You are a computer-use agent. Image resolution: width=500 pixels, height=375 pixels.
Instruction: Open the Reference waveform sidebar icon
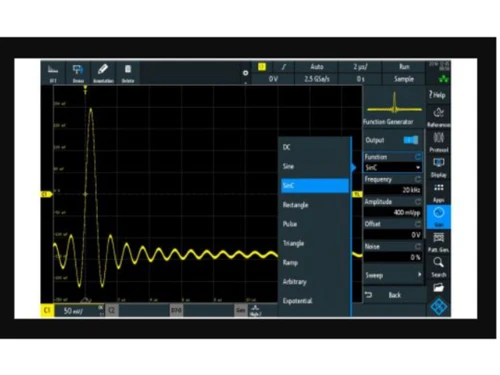(x=438, y=116)
